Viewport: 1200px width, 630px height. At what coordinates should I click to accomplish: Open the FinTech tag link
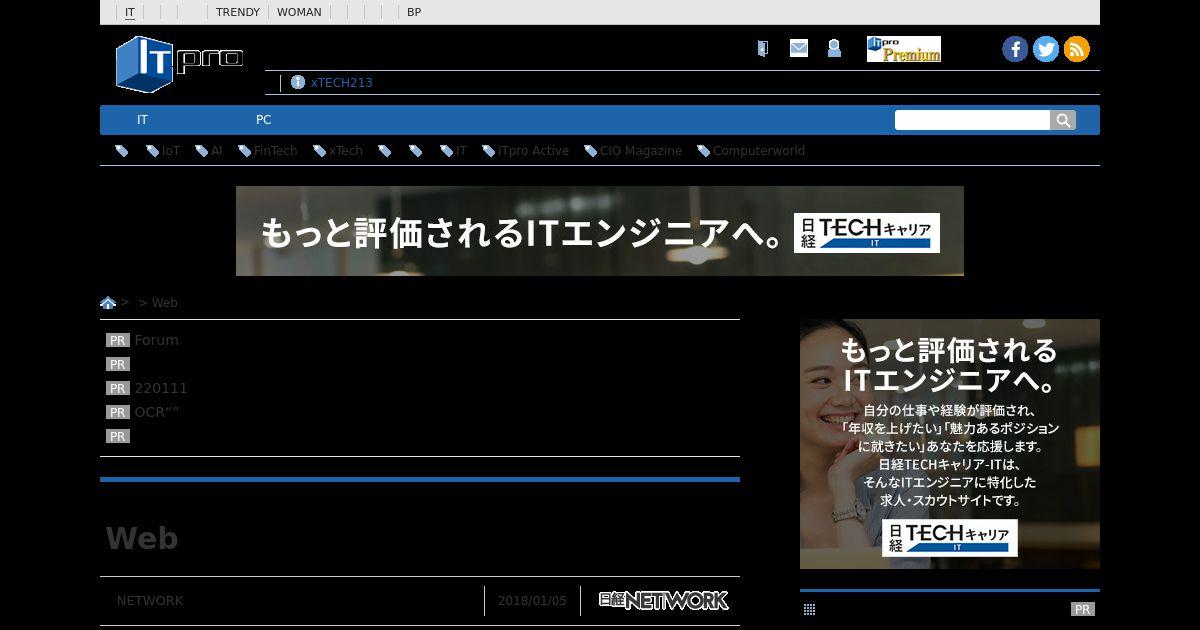pos(276,151)
